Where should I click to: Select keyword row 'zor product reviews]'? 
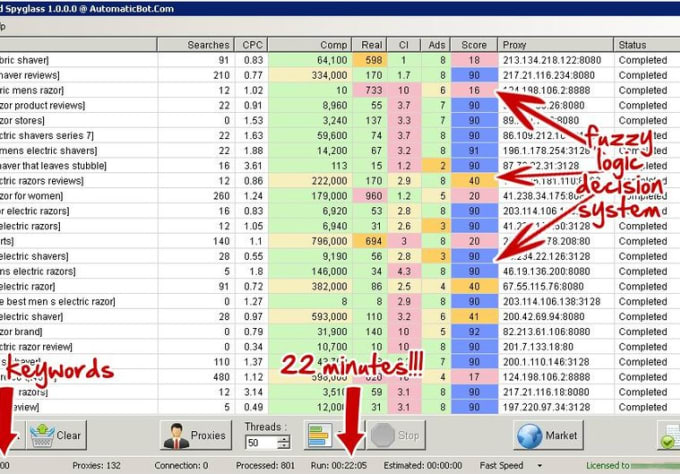point(42,105)
